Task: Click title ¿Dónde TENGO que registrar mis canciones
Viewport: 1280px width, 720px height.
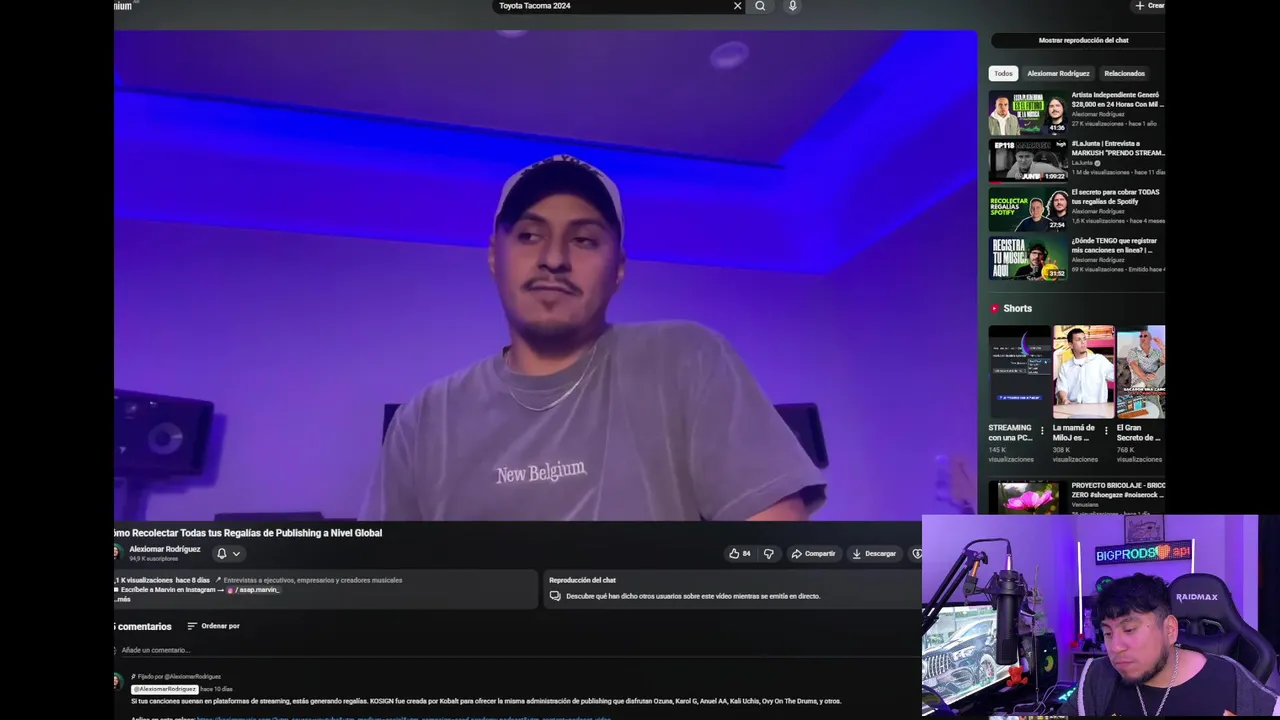Action: tap(1114, 245)
